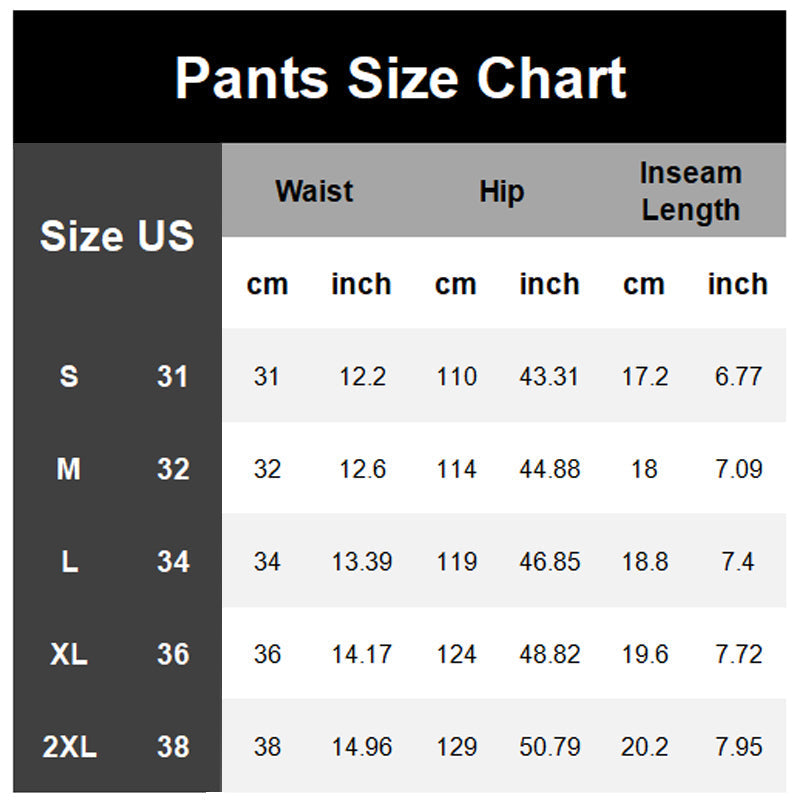Select the M size label
The height and width of the screenshot is (800, 800).
(x=69, y=469)
